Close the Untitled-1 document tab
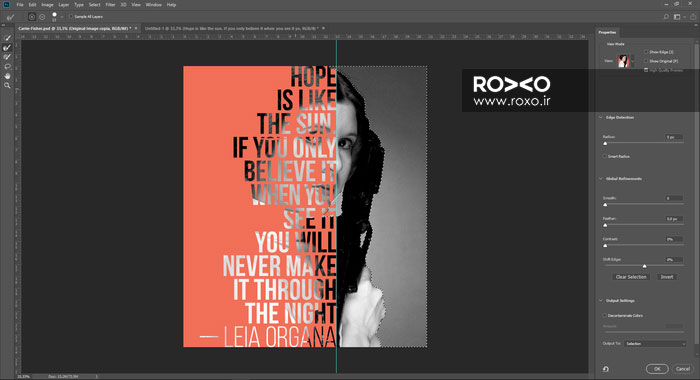 coord(323,28)
